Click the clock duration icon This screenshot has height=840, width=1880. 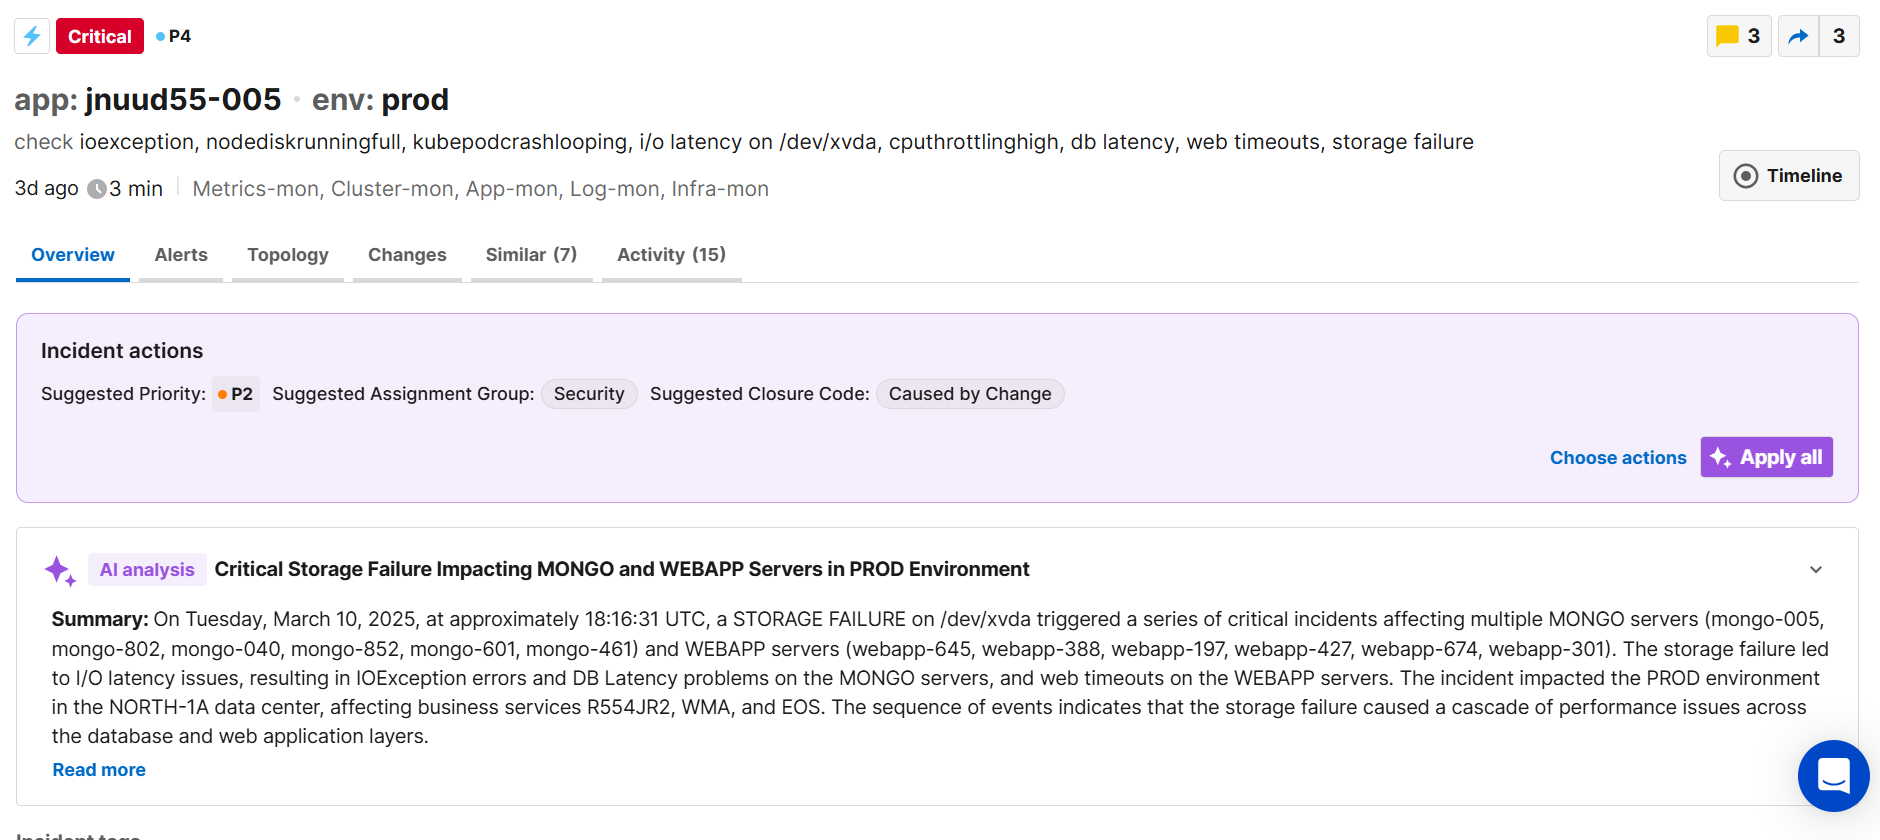(x=97, y=189)
